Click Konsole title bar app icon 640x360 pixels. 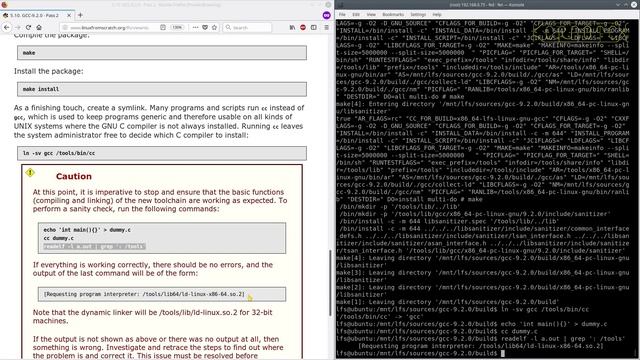[x=340, y=4]
